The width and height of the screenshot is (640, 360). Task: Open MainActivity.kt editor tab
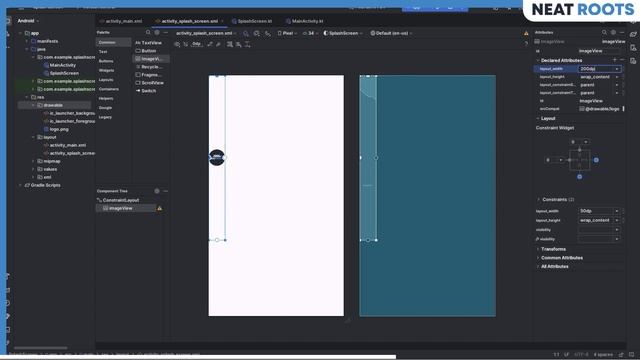click(304, 21)
